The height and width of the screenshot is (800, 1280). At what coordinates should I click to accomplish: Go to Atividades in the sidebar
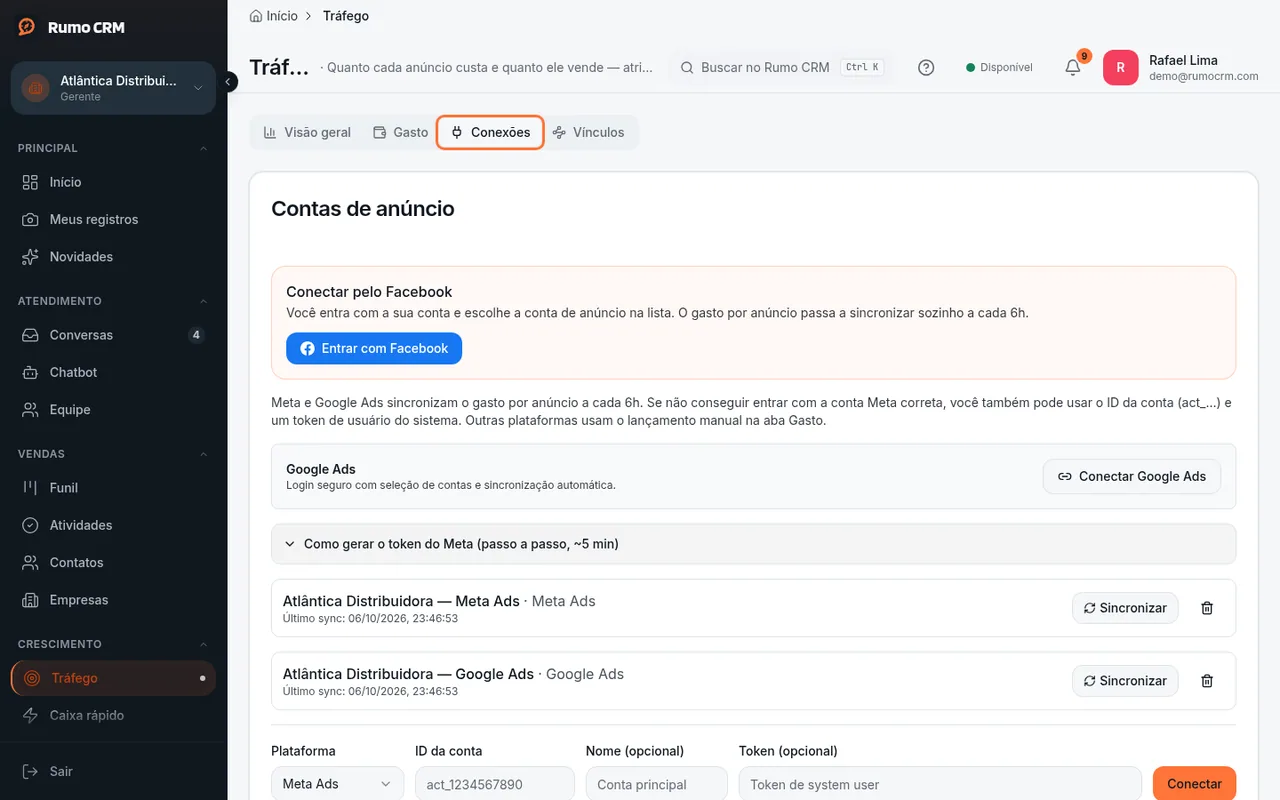113,525
